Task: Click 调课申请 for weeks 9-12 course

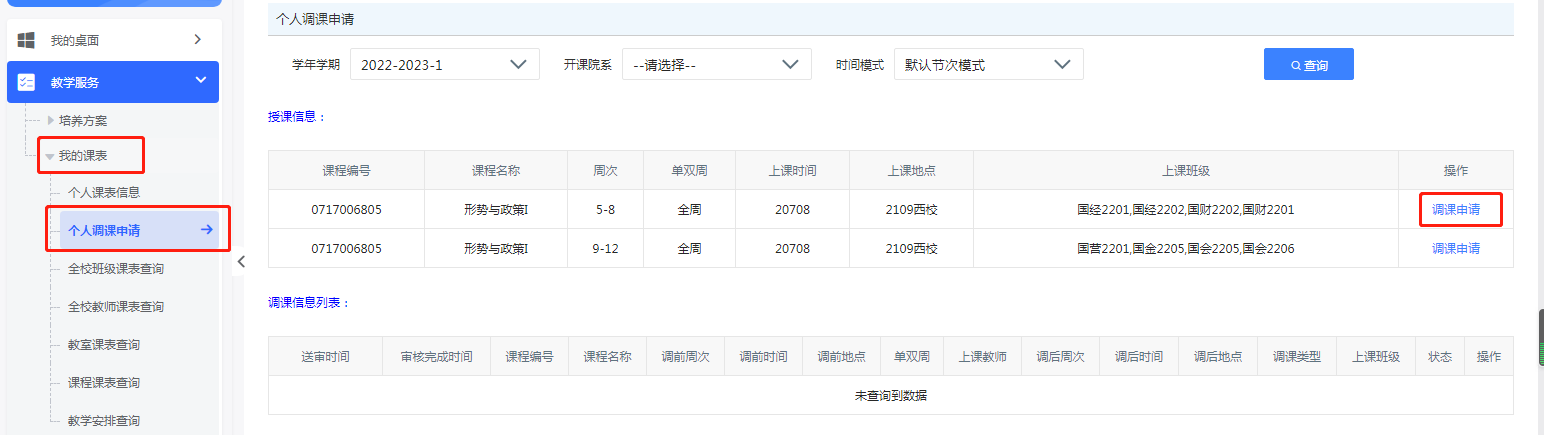Action: [1455, 248]
